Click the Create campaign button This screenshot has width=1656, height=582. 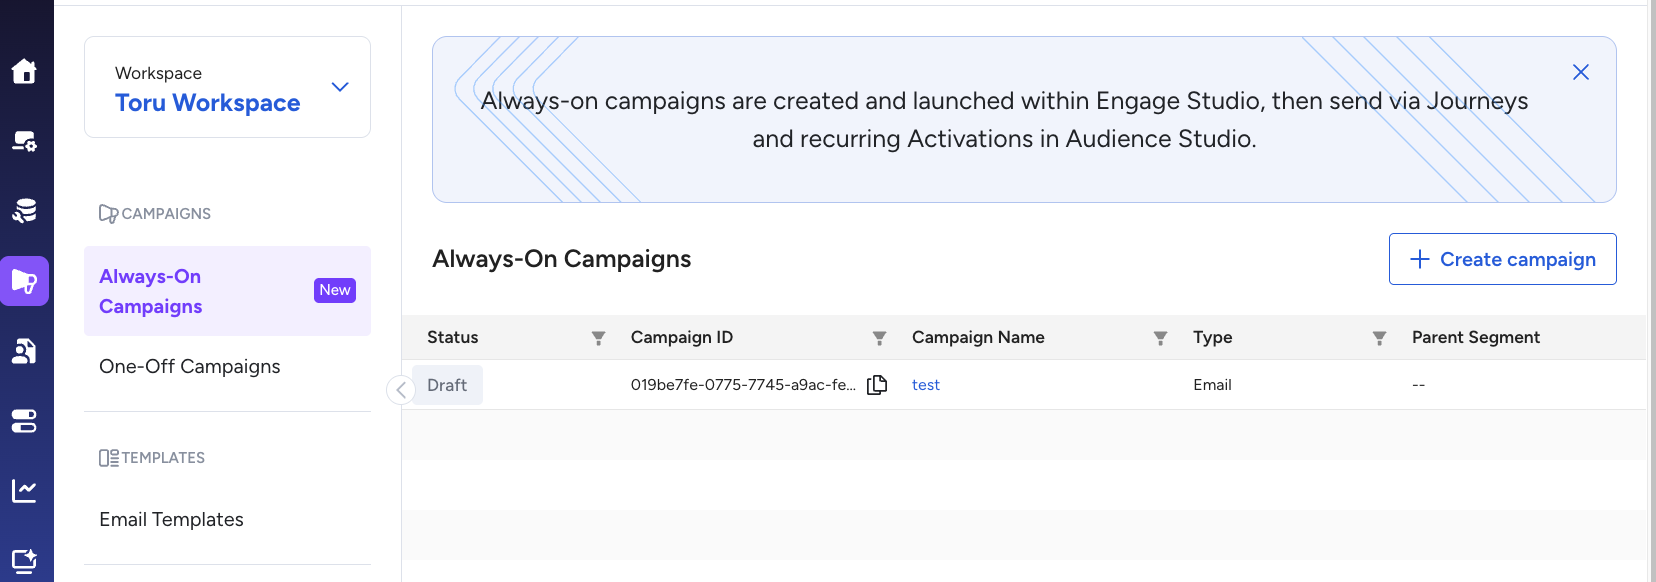1502,259
